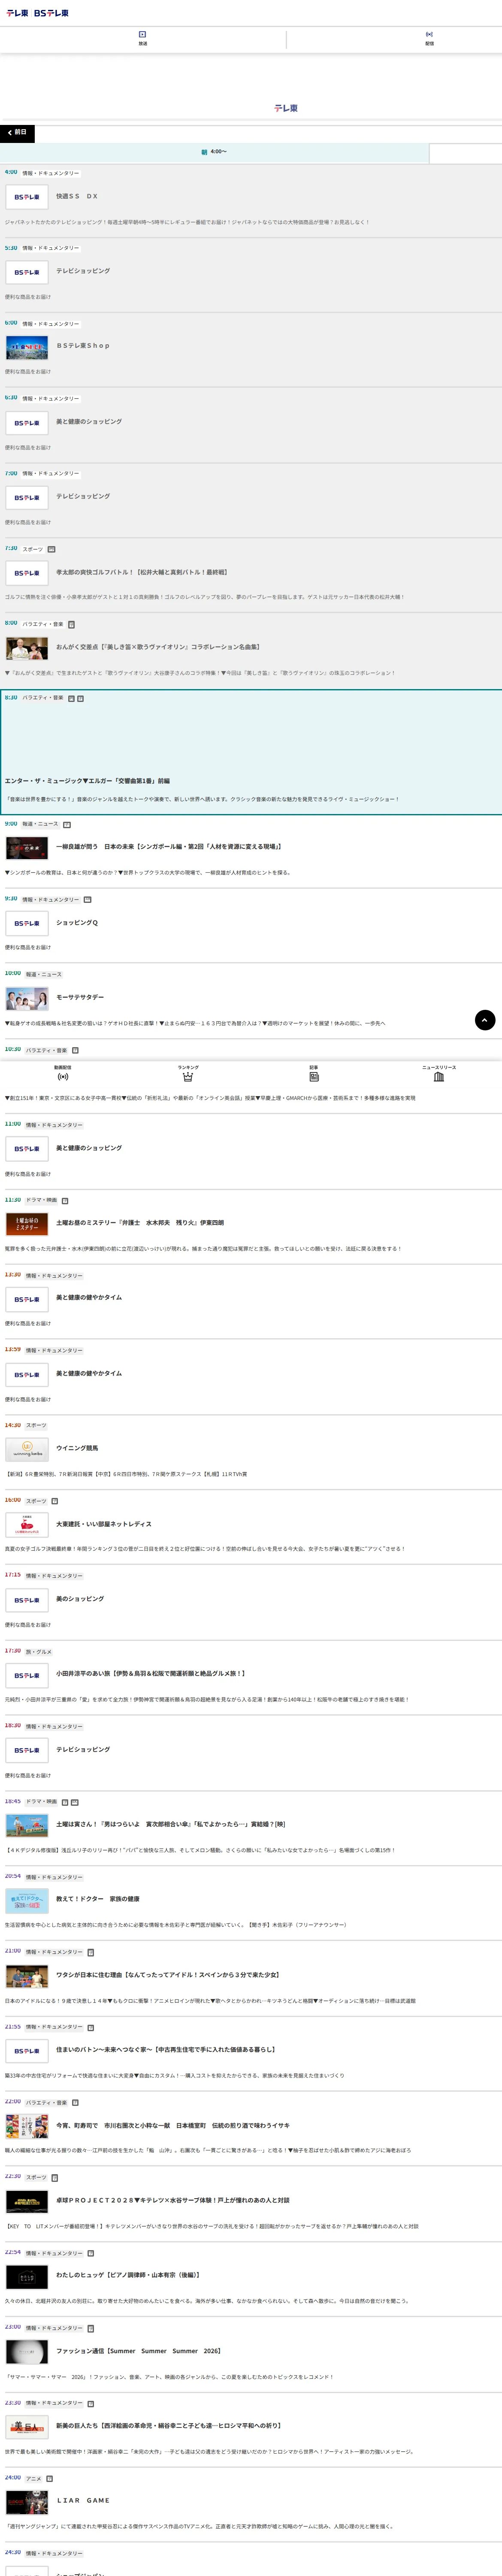The image size is (502, 2576).
Task: Open LIAR GAME anime thumbnail
Action: (x=27, y=2502)
